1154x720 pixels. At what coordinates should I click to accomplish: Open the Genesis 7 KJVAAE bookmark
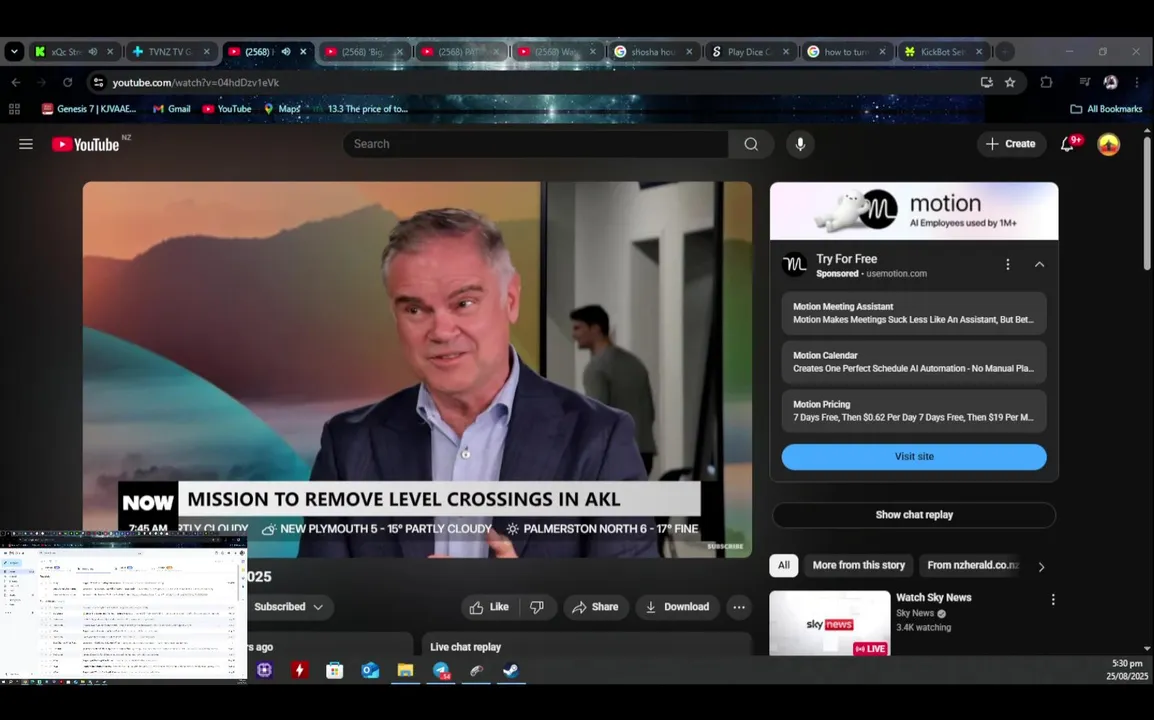point(89,109)
